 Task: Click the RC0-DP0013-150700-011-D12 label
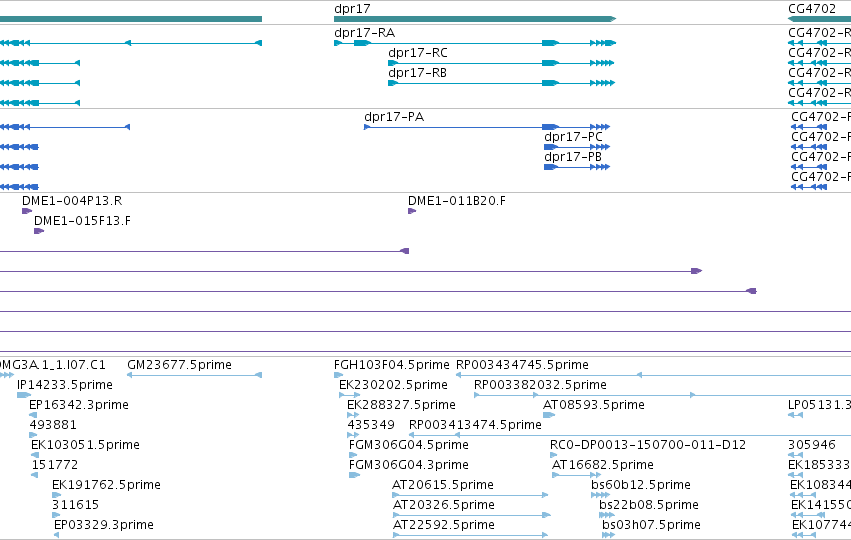648,445
